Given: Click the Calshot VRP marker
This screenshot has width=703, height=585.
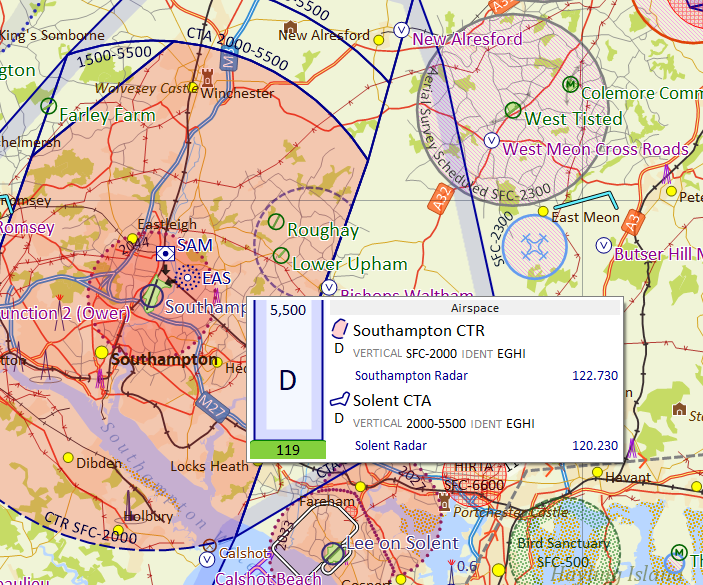Looking at the screenshot, I should (207, 559).
